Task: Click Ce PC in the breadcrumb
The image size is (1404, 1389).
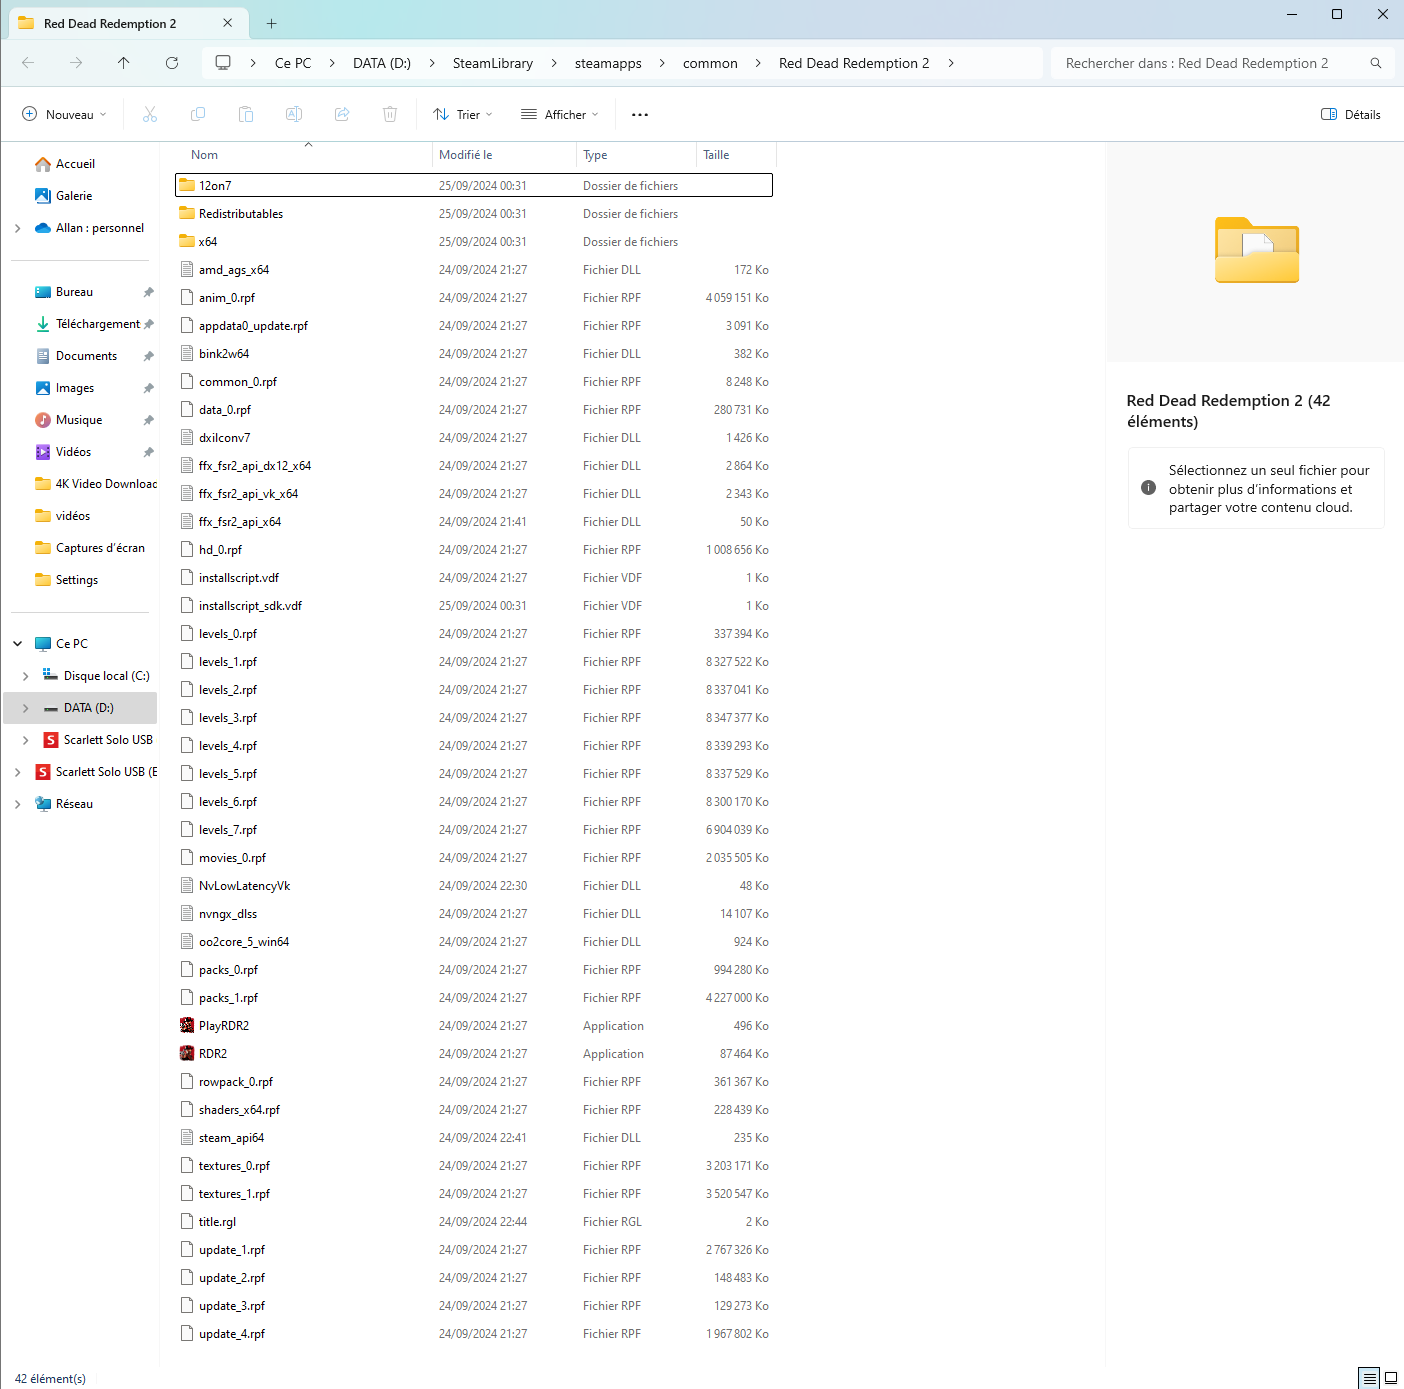Action: 293,63
